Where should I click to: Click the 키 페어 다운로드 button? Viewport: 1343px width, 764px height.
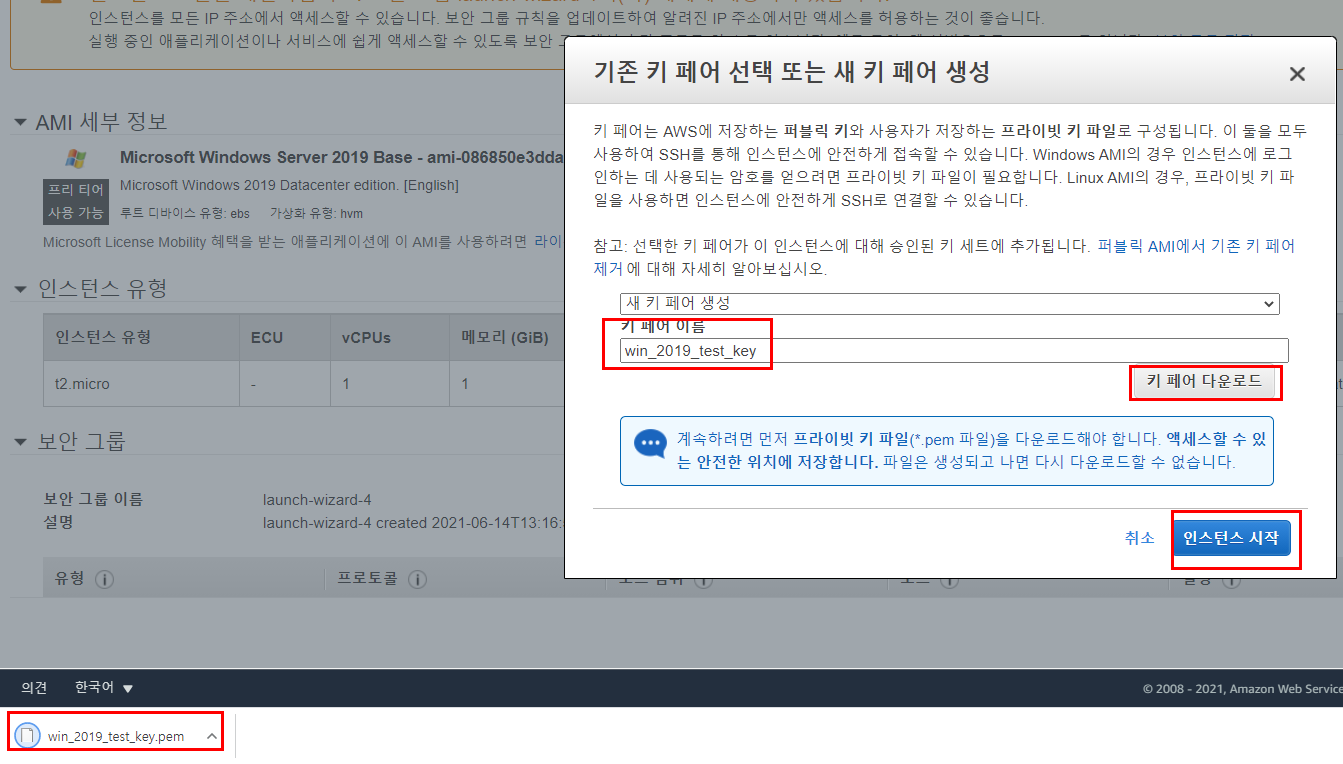[x=1205, y=382]
